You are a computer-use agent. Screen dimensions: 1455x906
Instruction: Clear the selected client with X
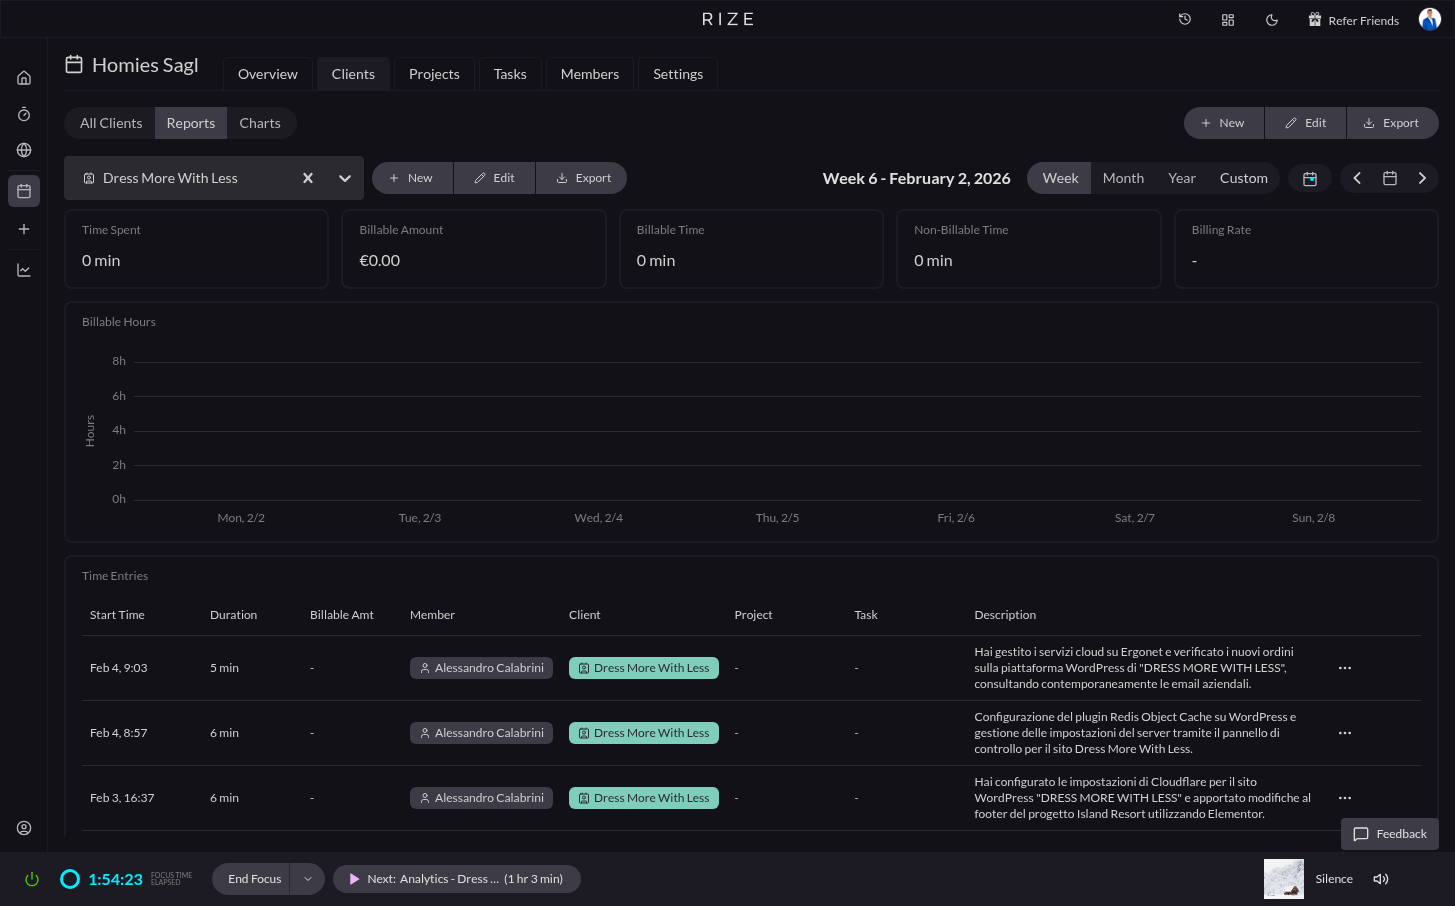pyautogui.click(x=308, y=178)
